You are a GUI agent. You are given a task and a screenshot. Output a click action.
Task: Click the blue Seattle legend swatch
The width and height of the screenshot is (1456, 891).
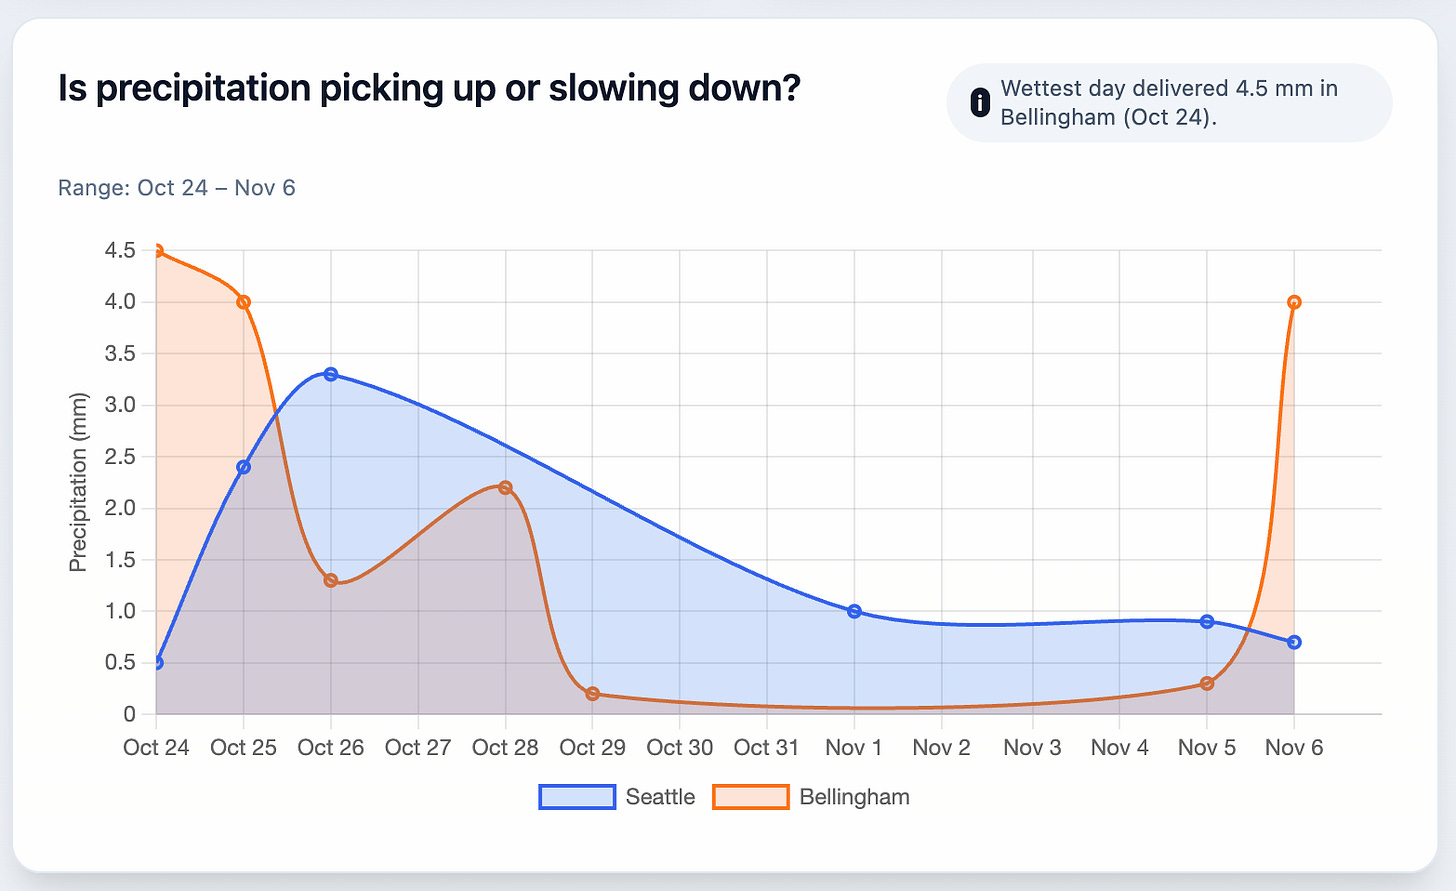click(x=577, y=797)
